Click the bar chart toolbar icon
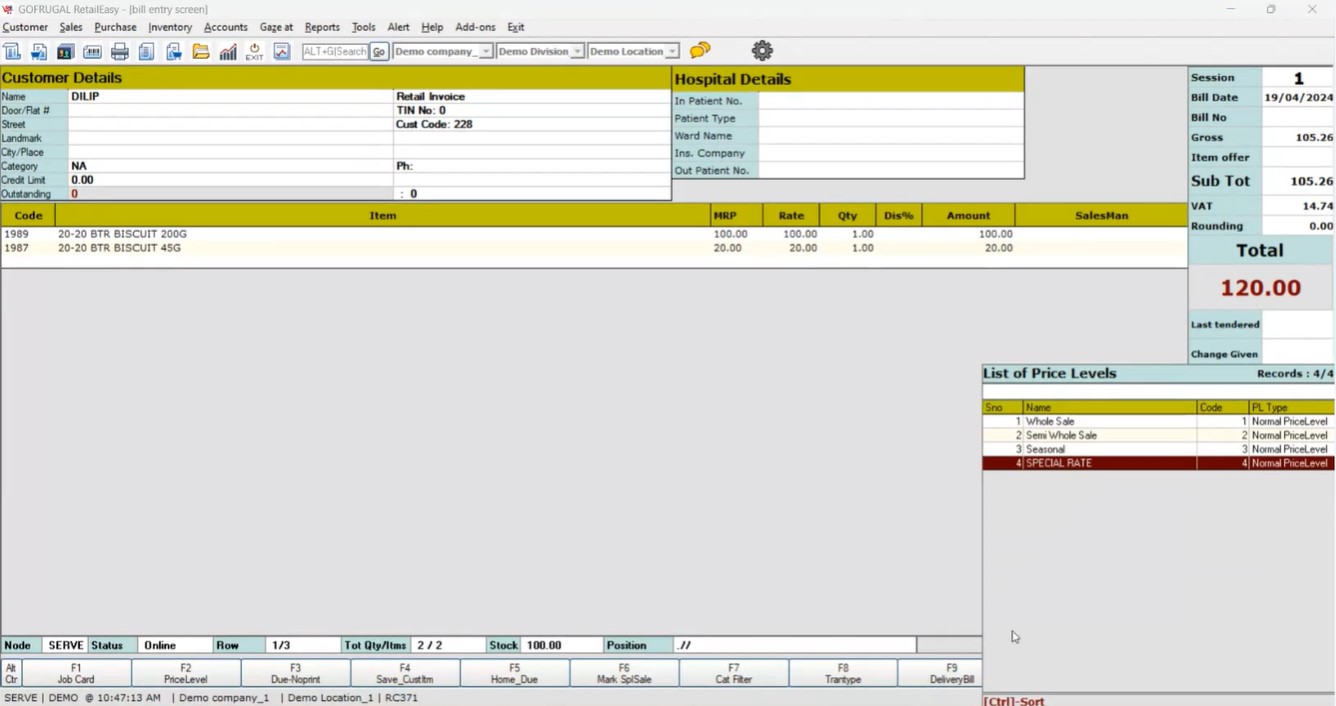1336x706 pixels. coord(228,51)
